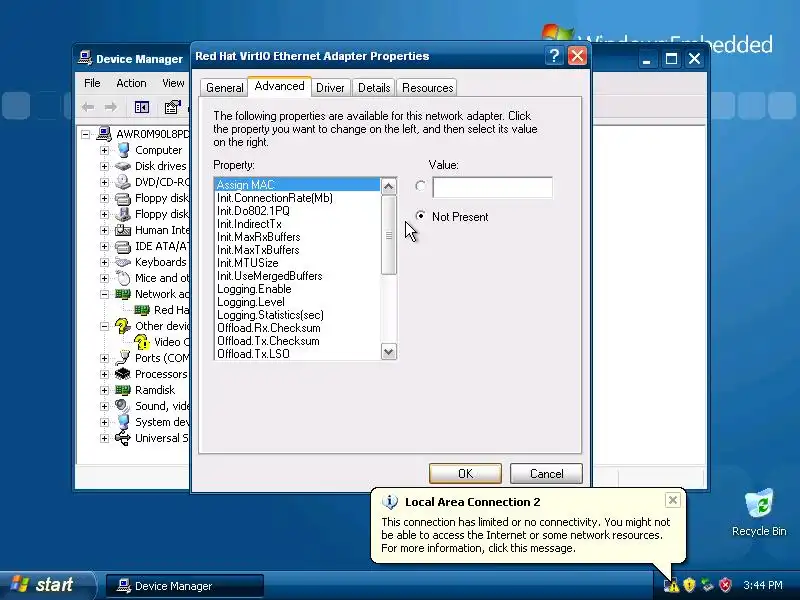Click the Ports (COM) icon
This screenshot has height=600, width=800.
click(123, 358)
